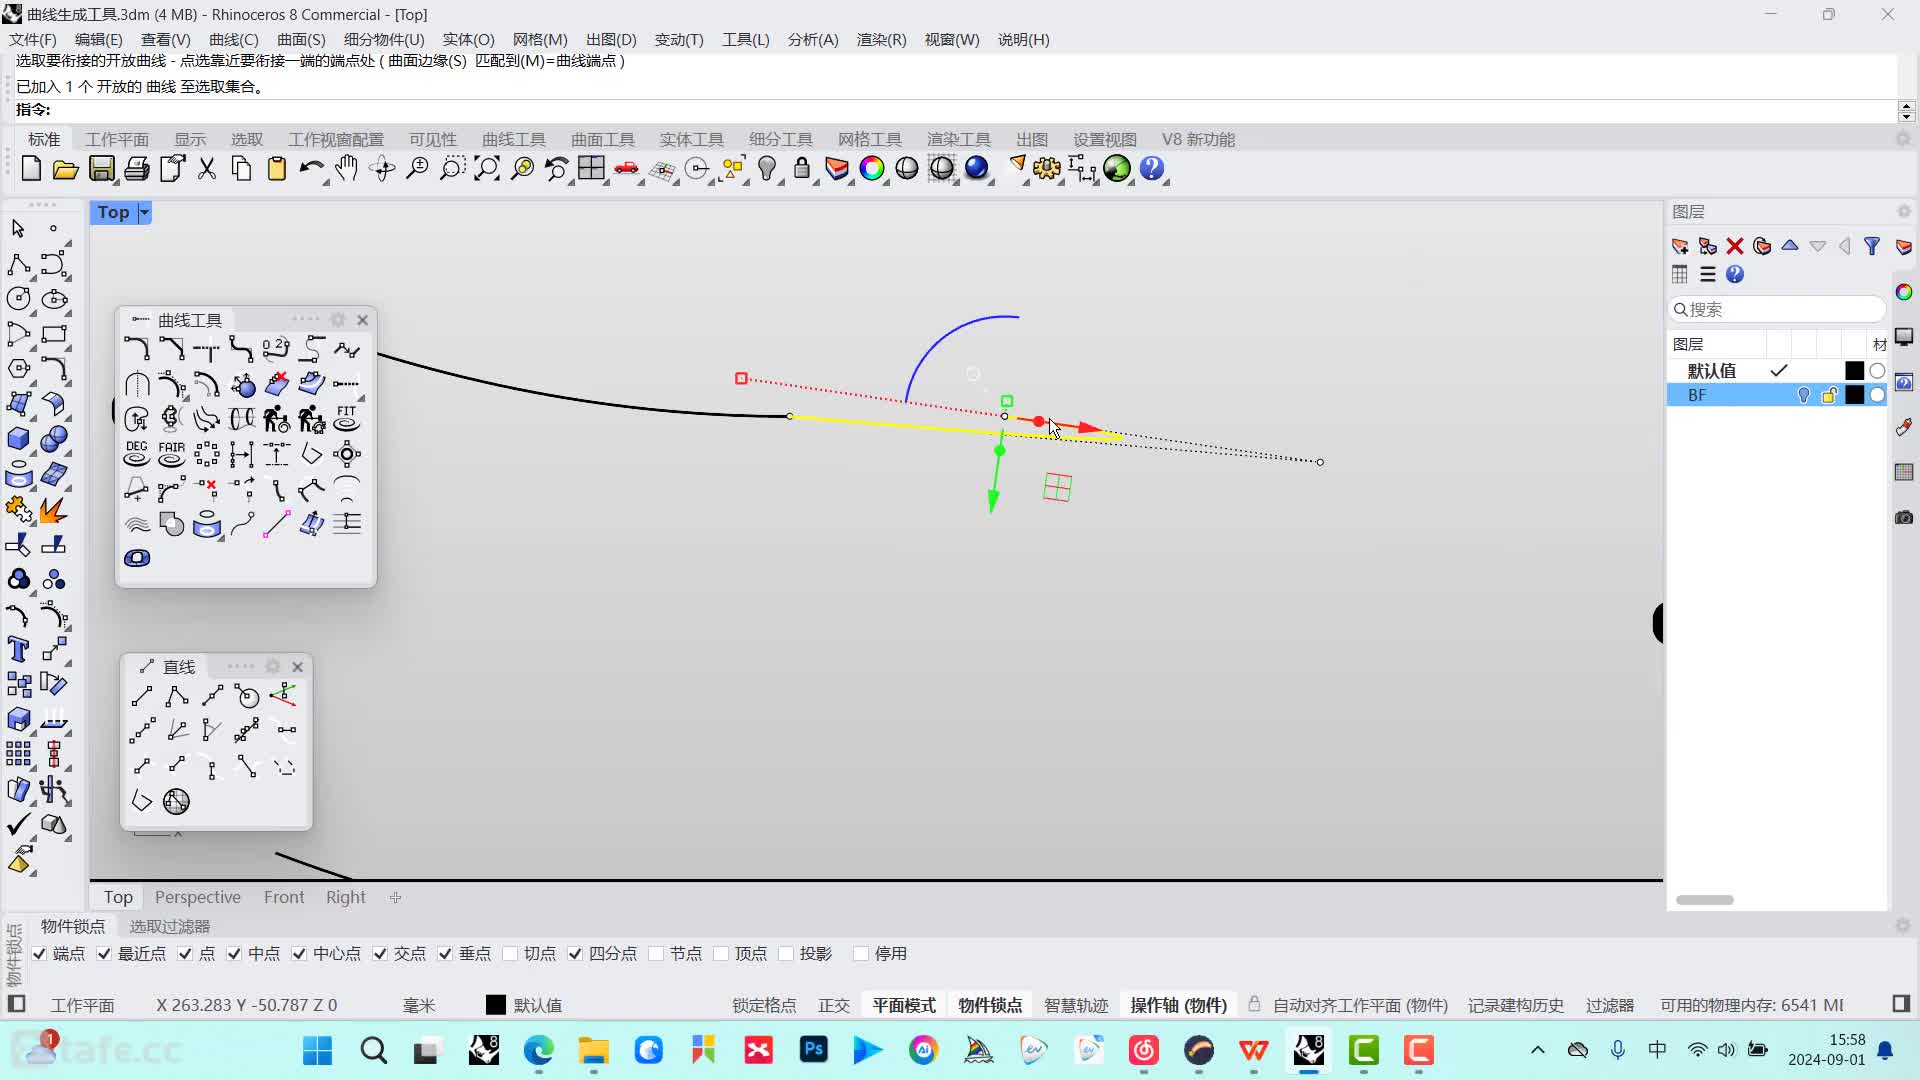This screenshot has height=1080, width=1920.
Task: Open 直线 panel gear options
Action: click(x=273, y=667)
